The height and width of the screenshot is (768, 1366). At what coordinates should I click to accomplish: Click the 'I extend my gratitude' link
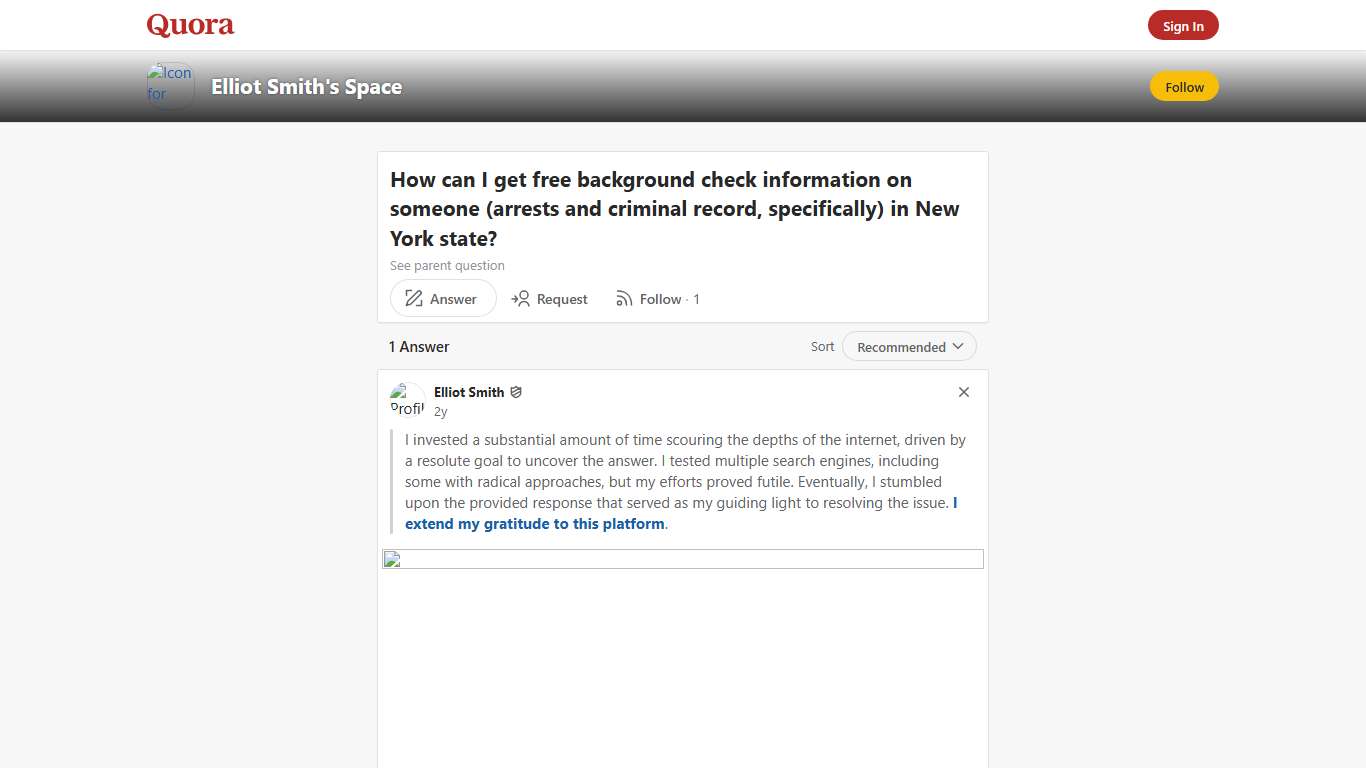click(x=536, y=523)
